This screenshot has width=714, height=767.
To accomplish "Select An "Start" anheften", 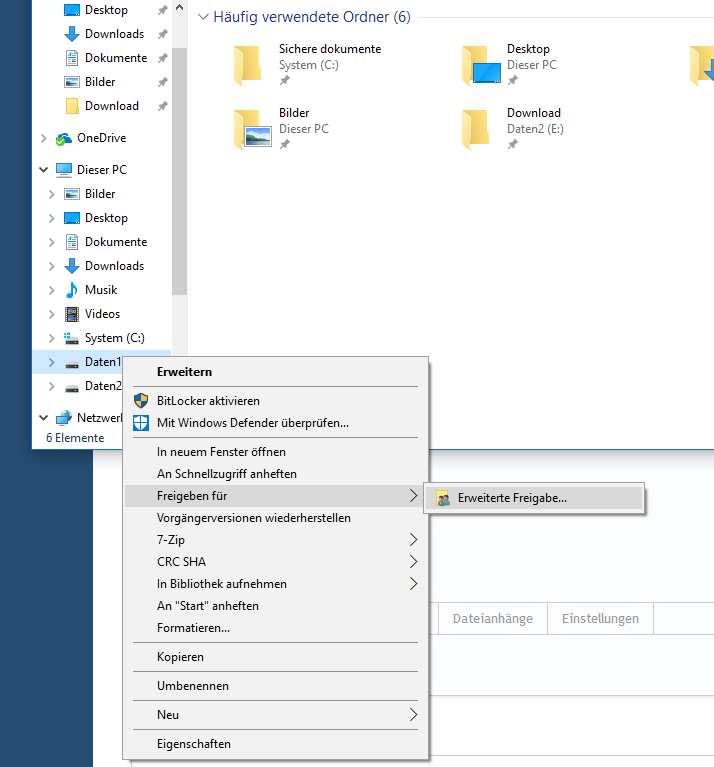I will pyautogui.click(x=276, y=606).
